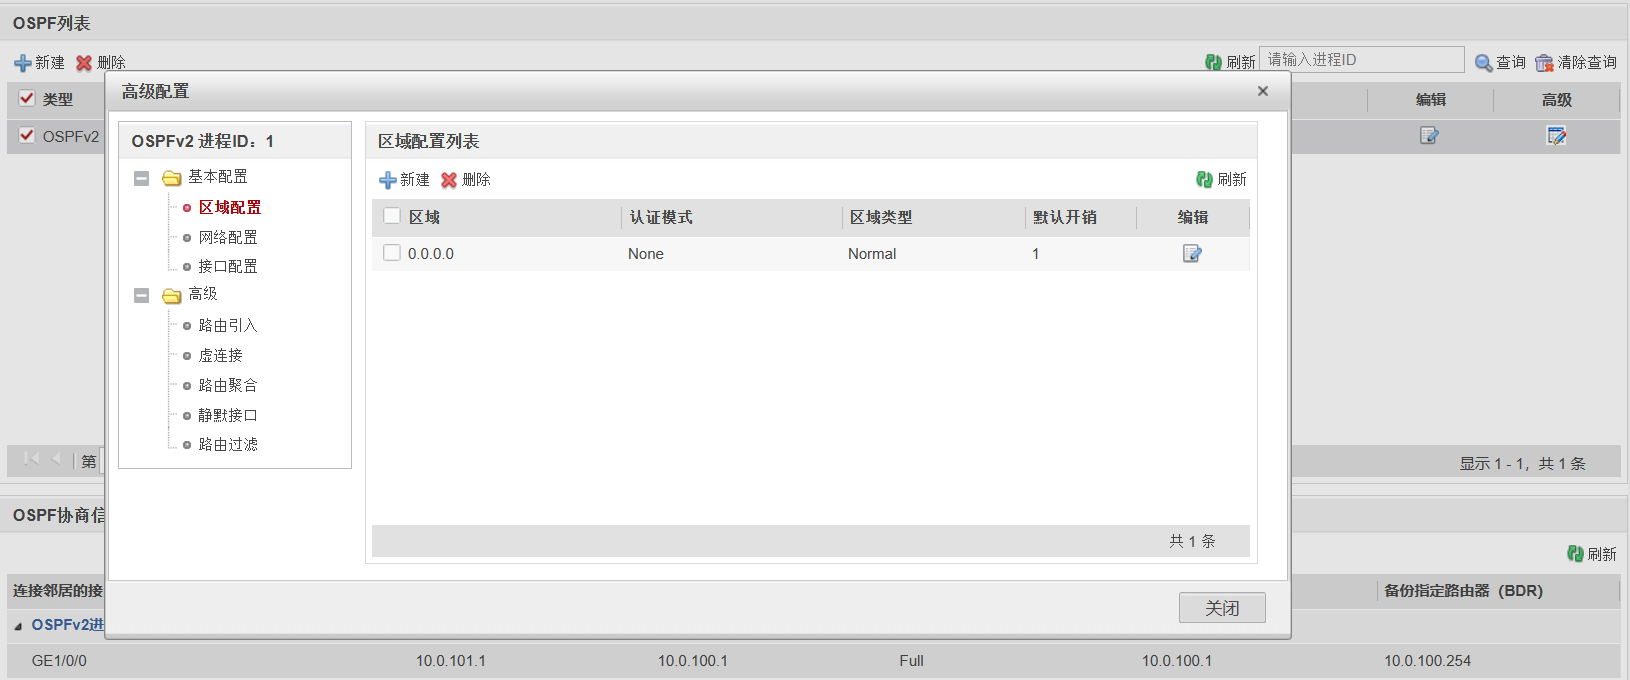This screenshot has height=680, width=1630.
Task: Open advanced config icon for OSPFv2 row
Action: tap(1556, 136)
